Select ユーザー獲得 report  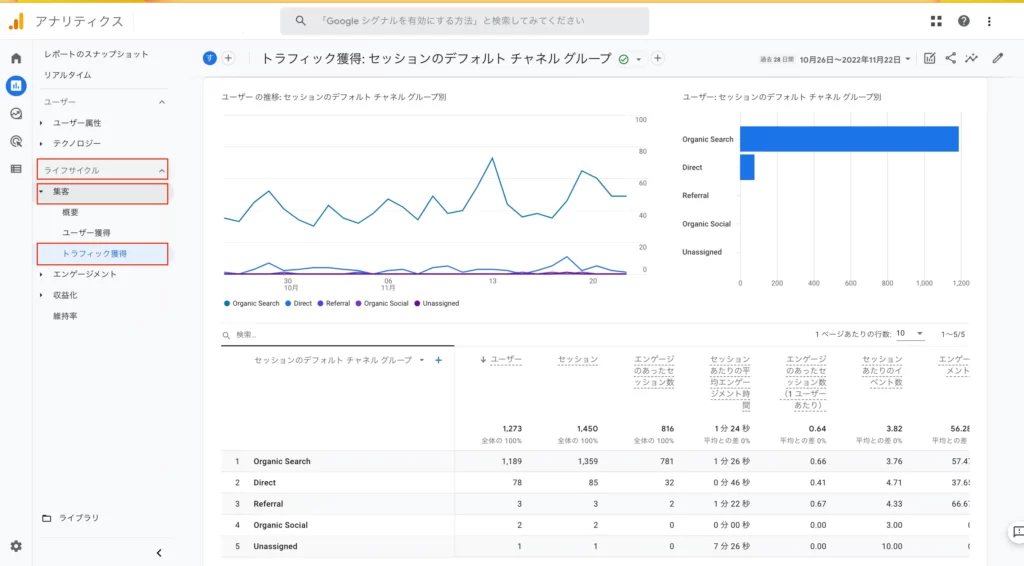86,233
